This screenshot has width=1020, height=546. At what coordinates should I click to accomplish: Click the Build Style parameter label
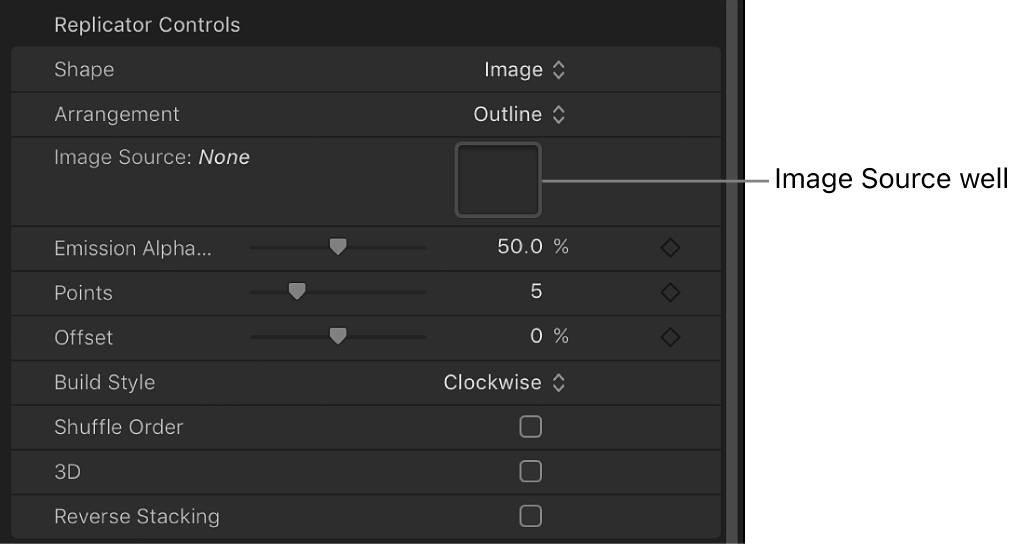point(104,383)
